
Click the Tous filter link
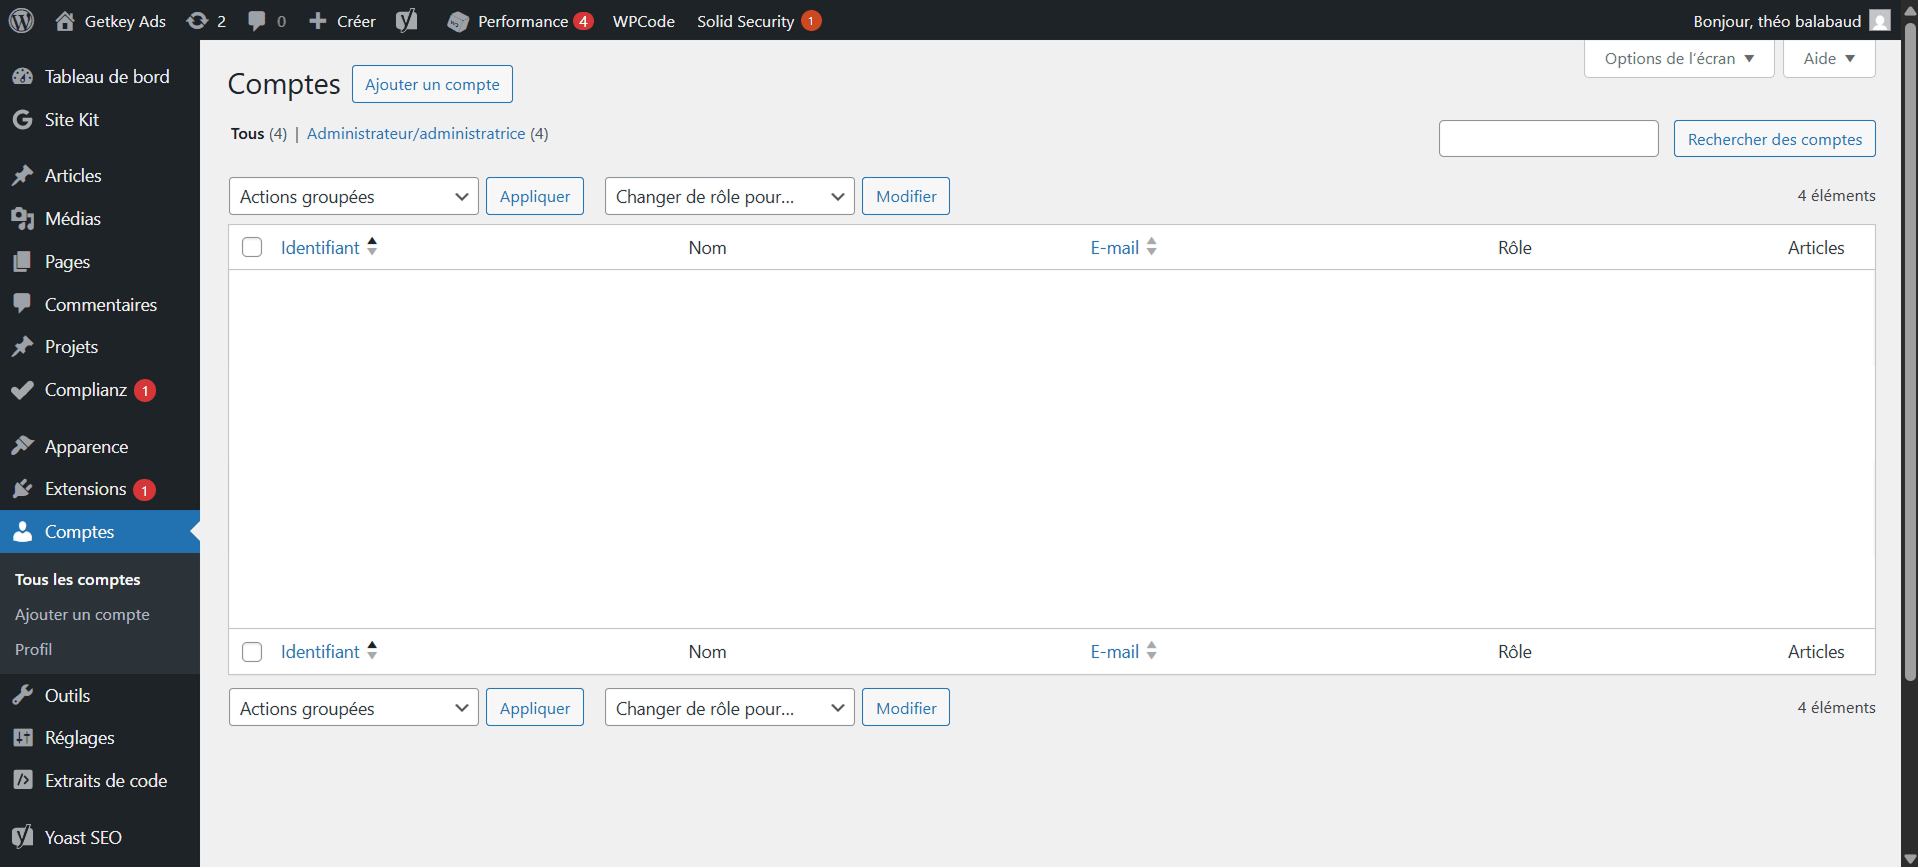248,134
